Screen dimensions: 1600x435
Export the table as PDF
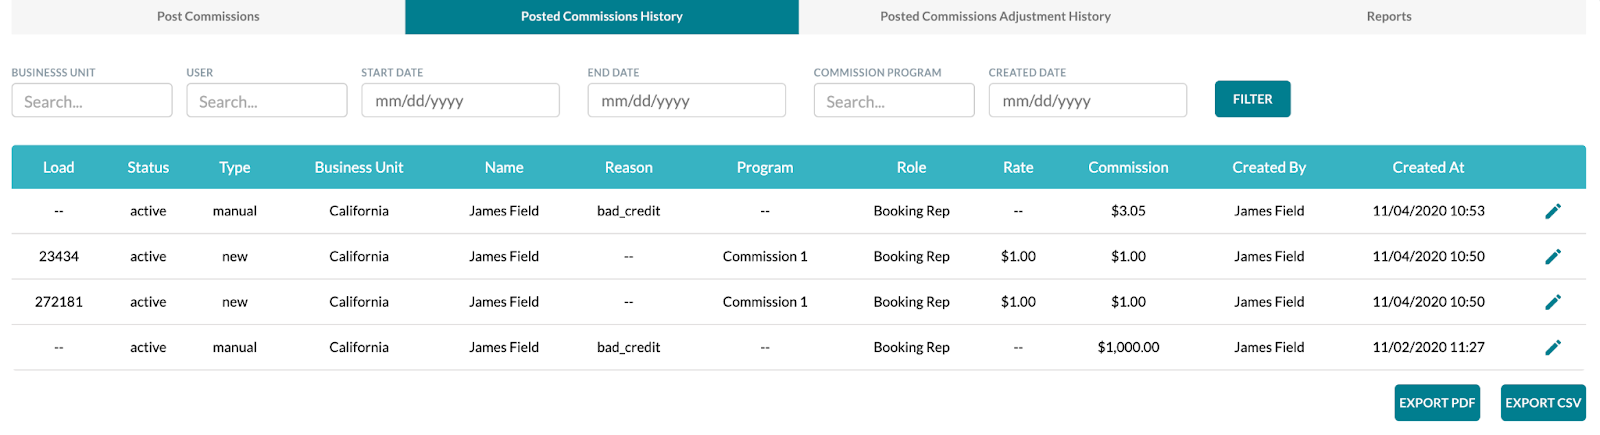(1437, 403)
